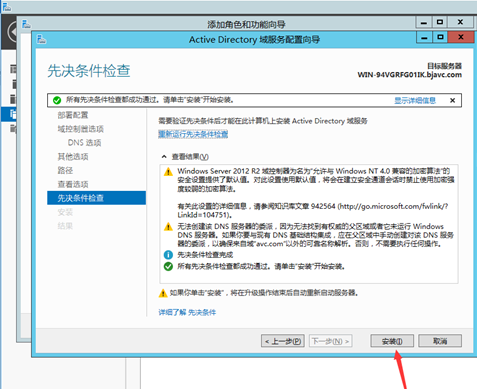Click the 取消 (Cancel) button
The height and width of the screenshot is (389, 477).
click(x=440, y=341)
